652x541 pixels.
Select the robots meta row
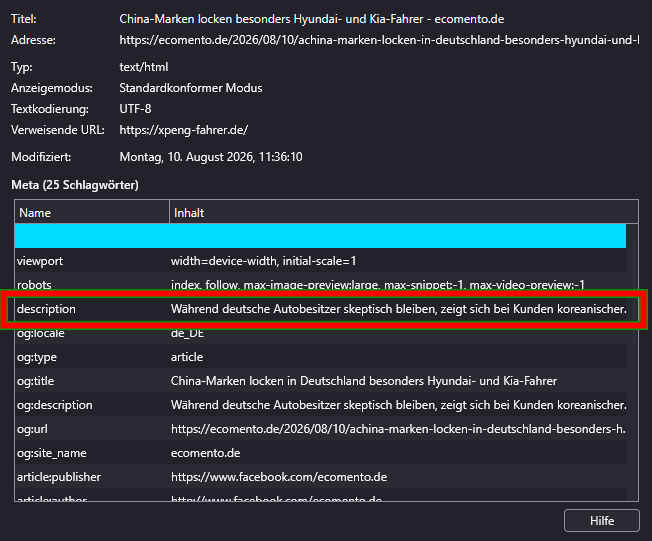tap(320, 285)
